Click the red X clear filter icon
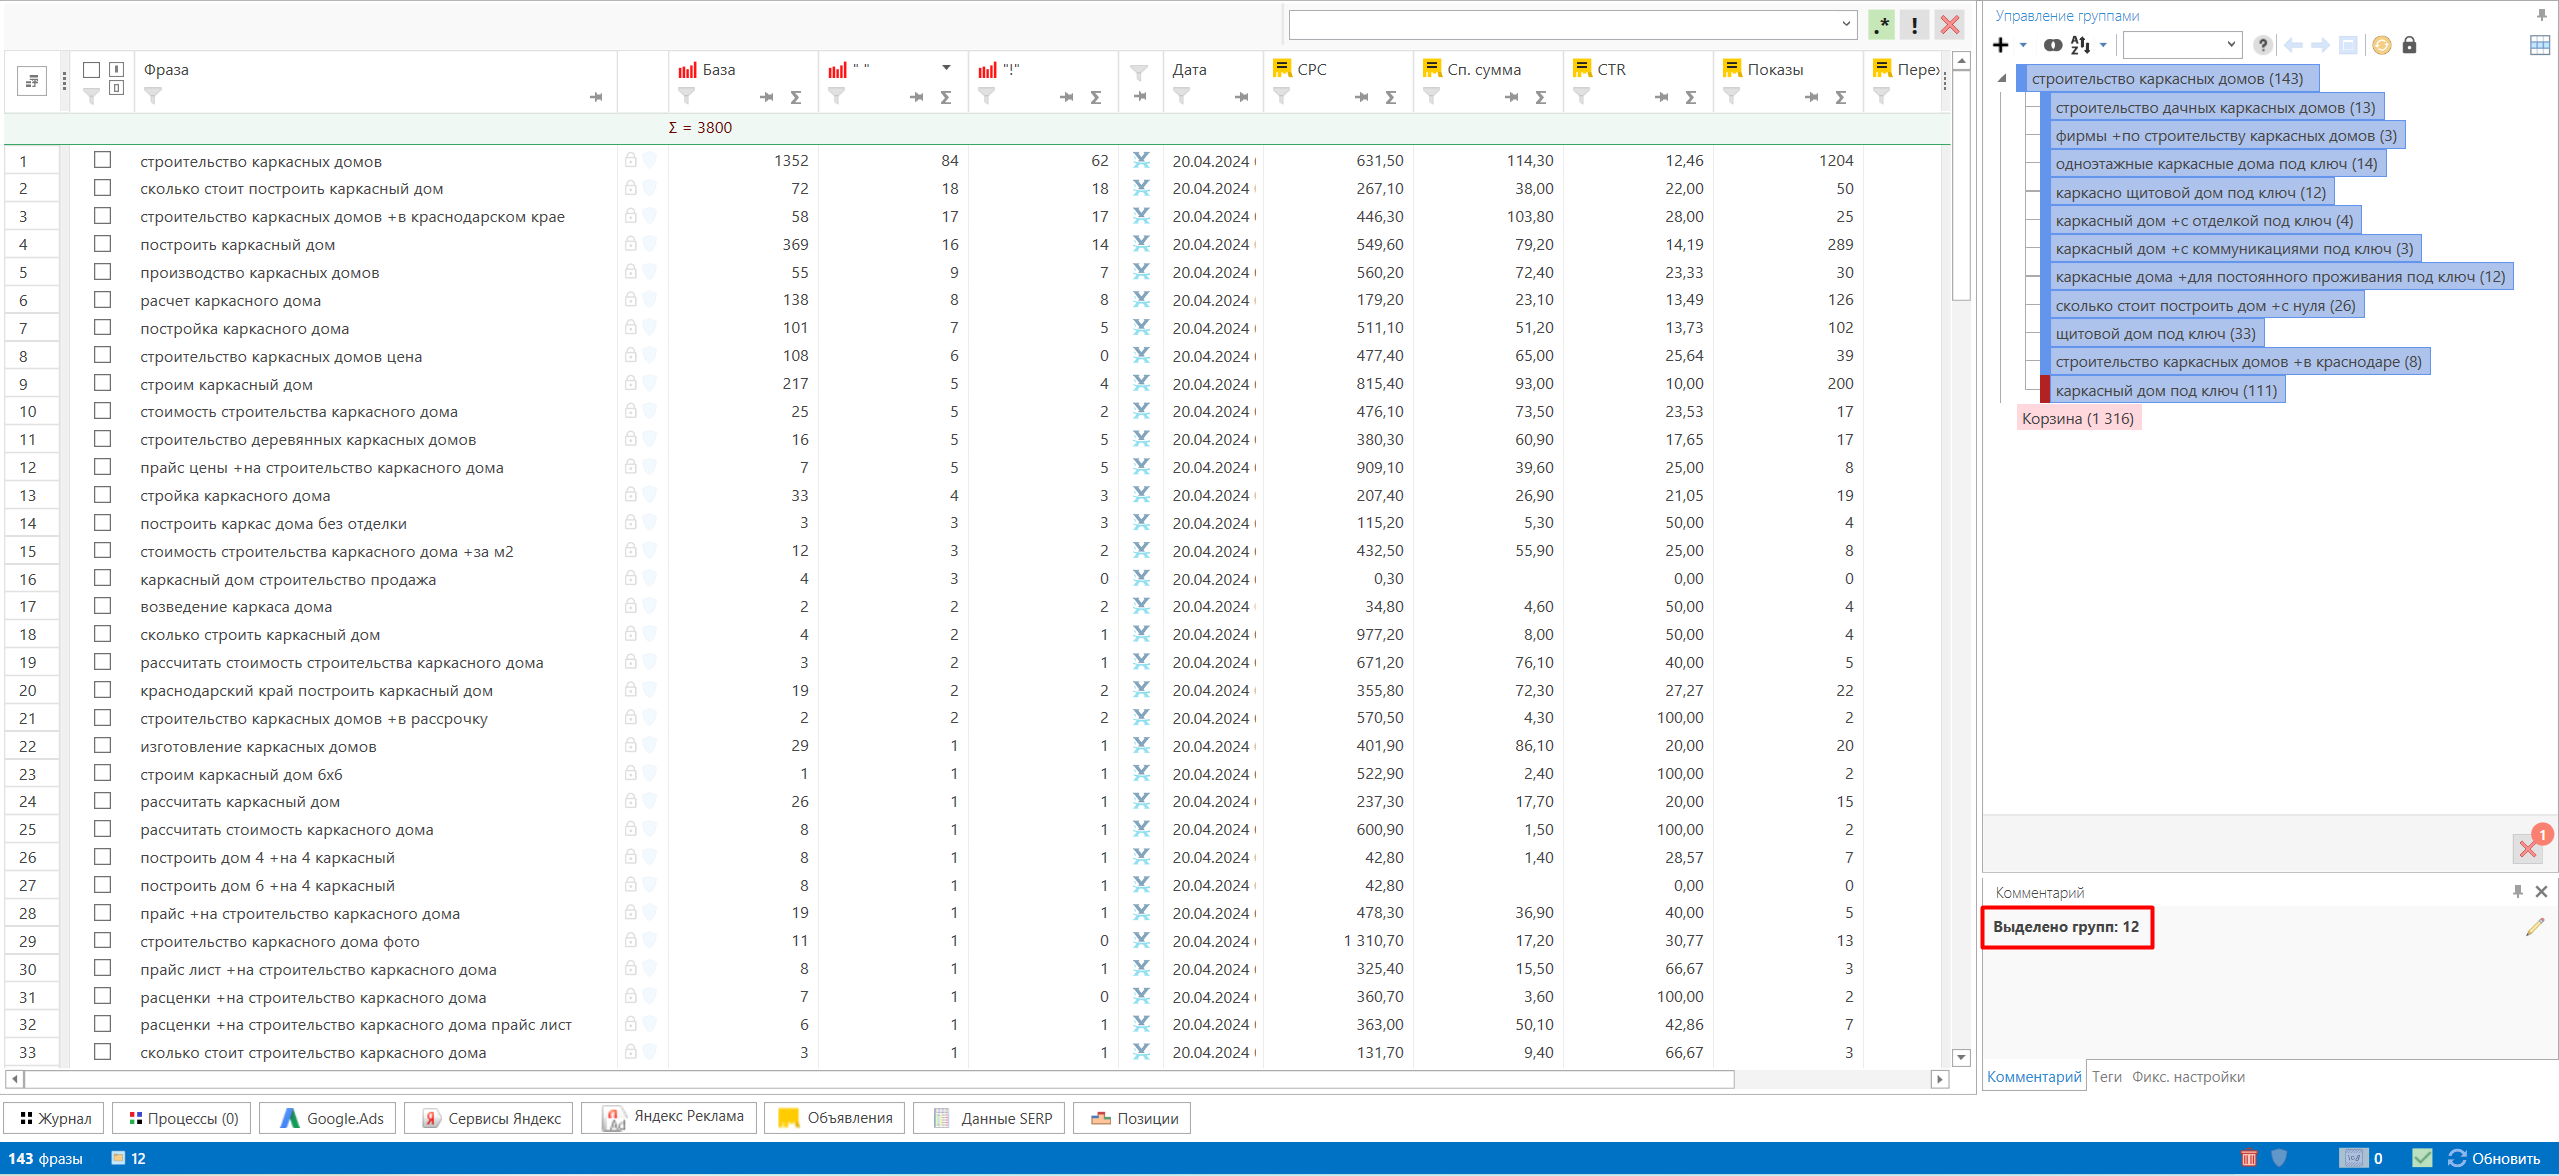2559x1176 pixels. pyautogui.click(x=1949, y=25)
